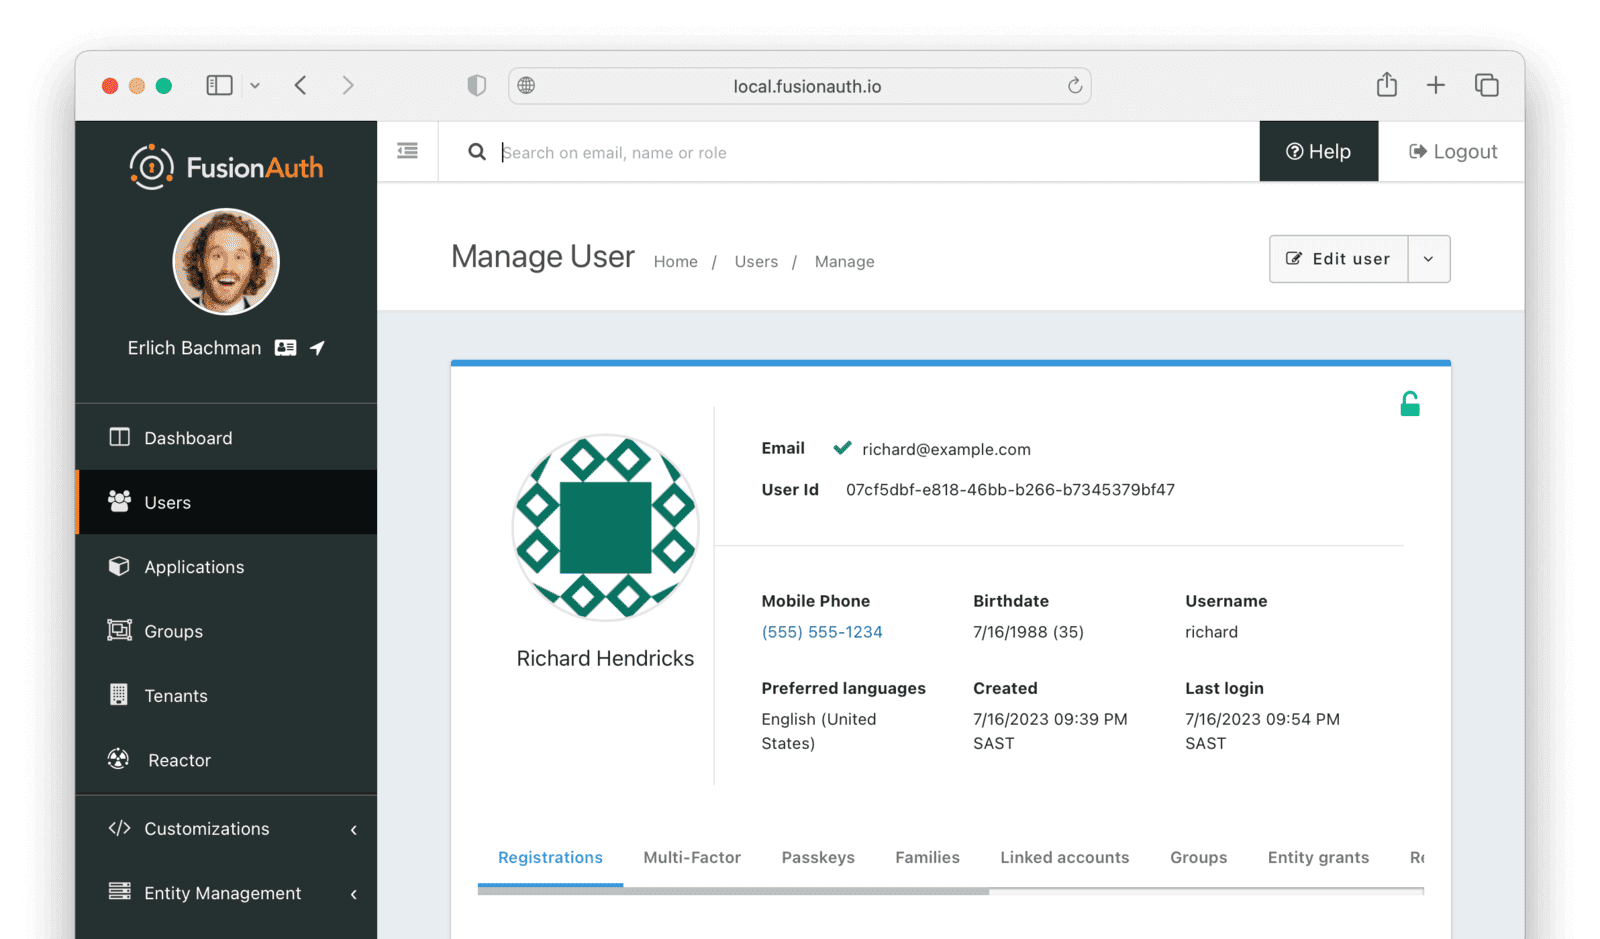Click the (555) 555-1234 phone link
This screenshot has width=1600, height=939.
[x=822, y=632]
